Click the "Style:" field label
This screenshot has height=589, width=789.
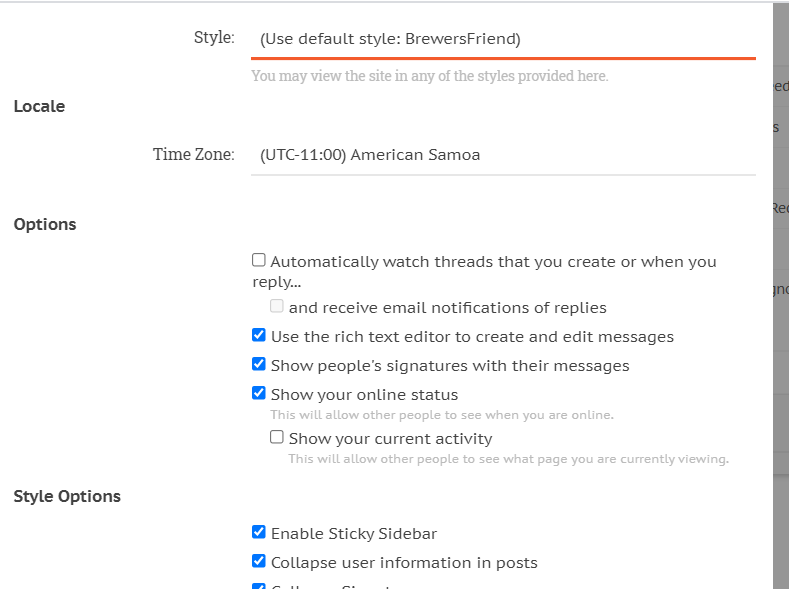tap(214, 38)
